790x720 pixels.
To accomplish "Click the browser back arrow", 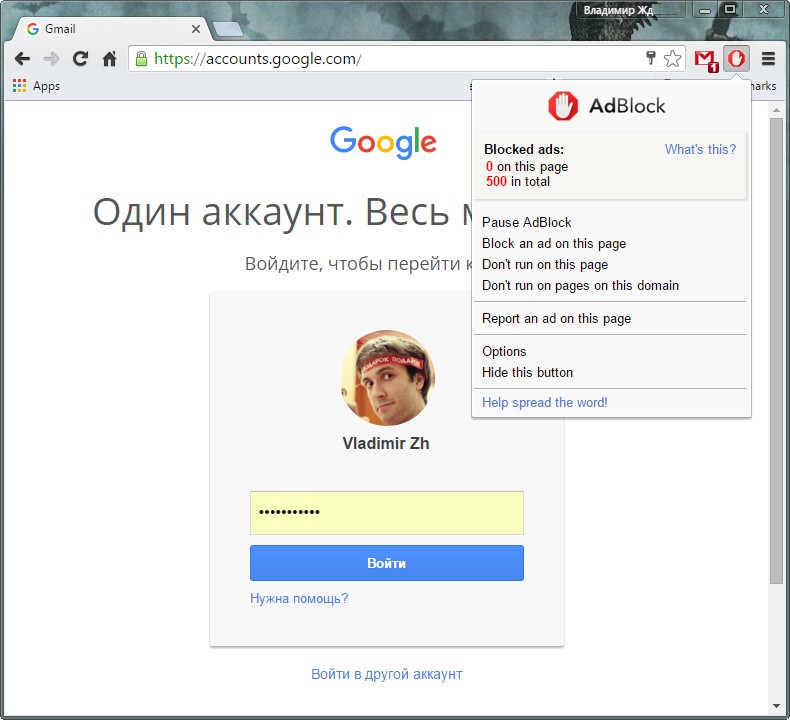I will [x=22, y=59].
